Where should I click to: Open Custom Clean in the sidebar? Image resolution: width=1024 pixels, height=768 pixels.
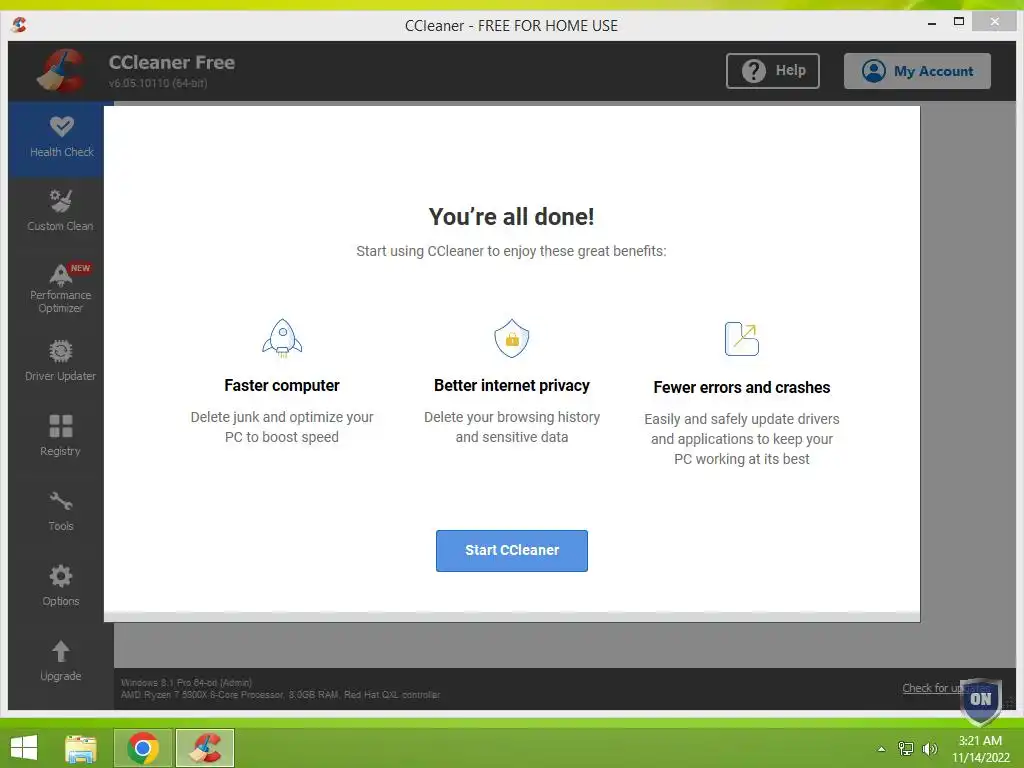[61, 212]
